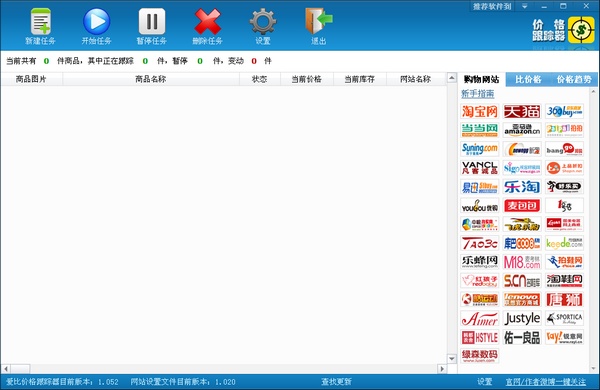
Task: Click the horizontal scrollbar left arrow
Action: (x=6, y=369)
